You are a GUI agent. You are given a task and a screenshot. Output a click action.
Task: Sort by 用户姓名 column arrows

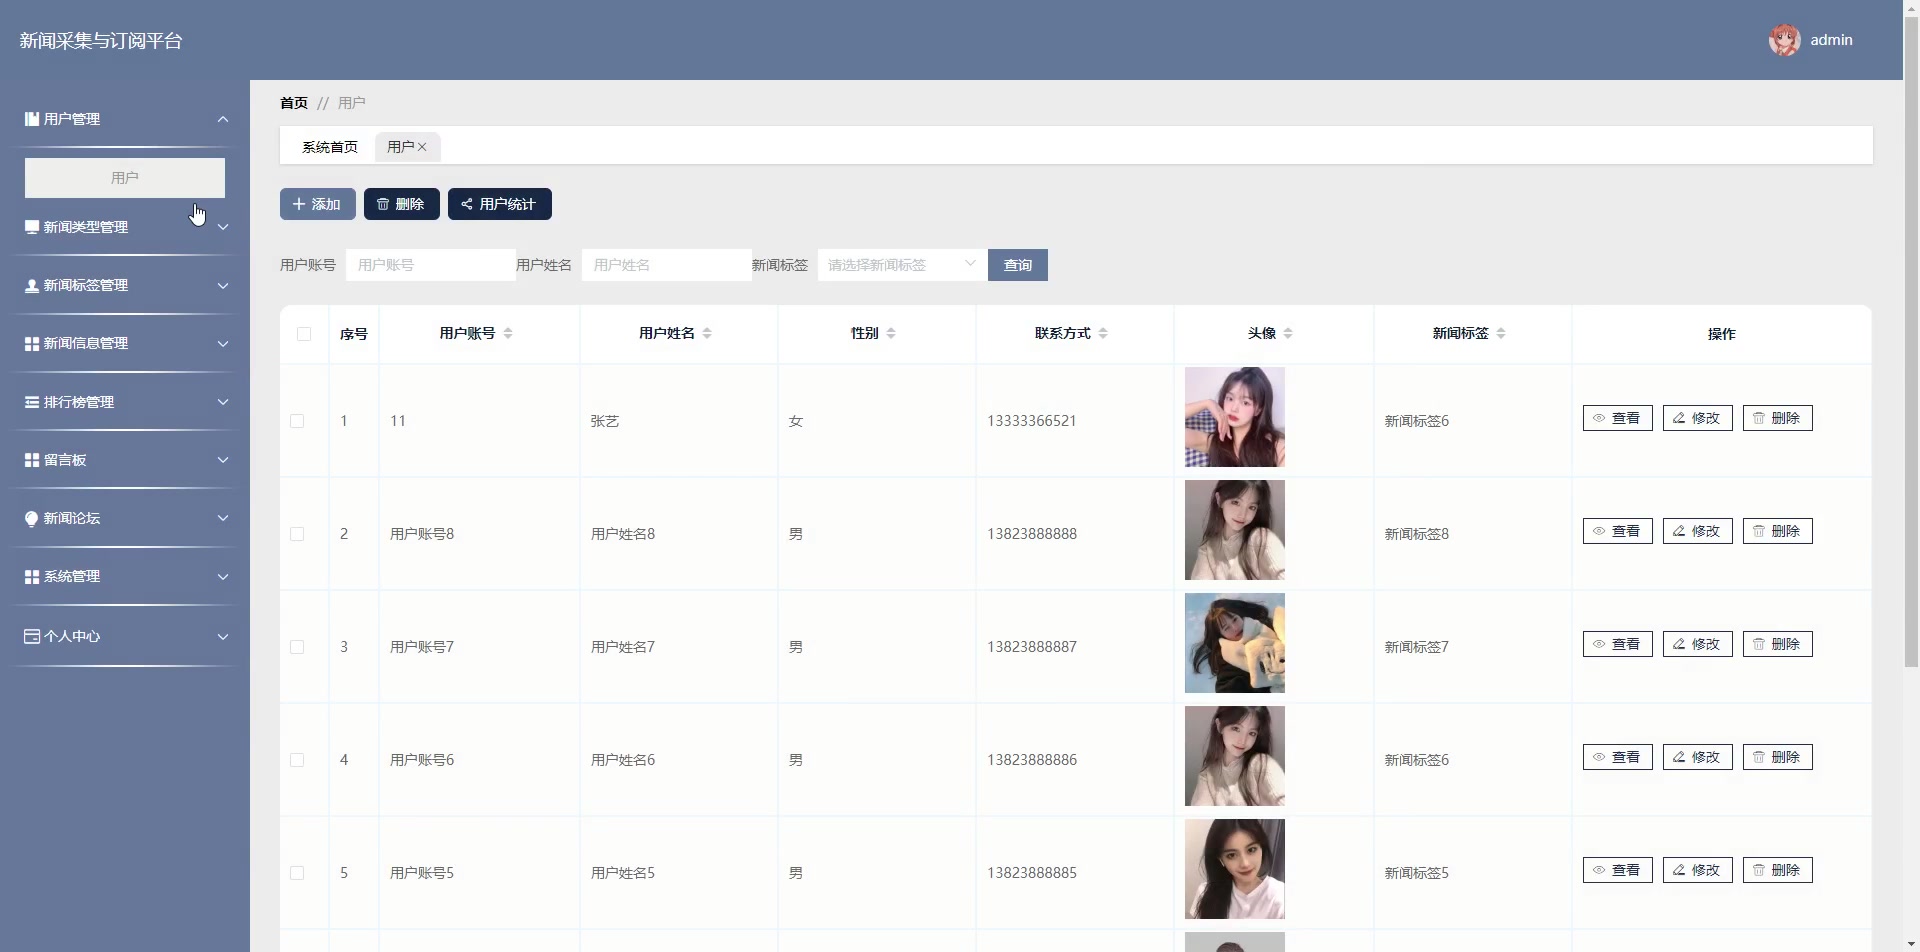pos(707,333)
